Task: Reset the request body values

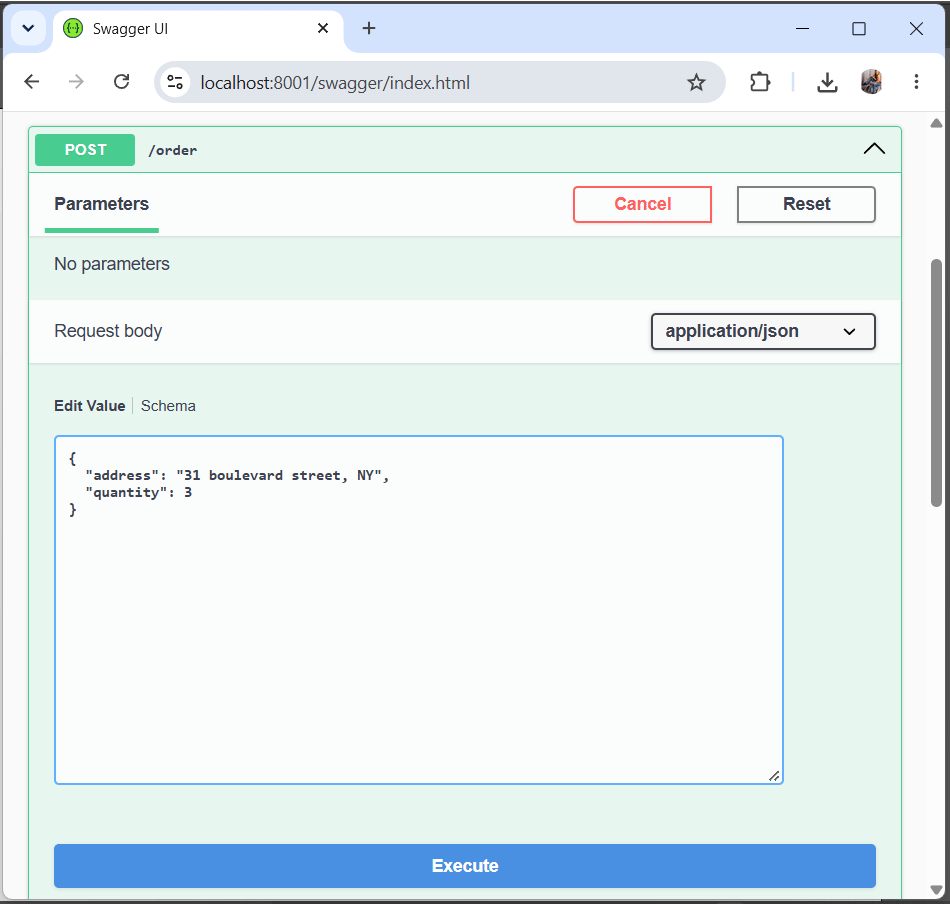Action: (806, 204)
